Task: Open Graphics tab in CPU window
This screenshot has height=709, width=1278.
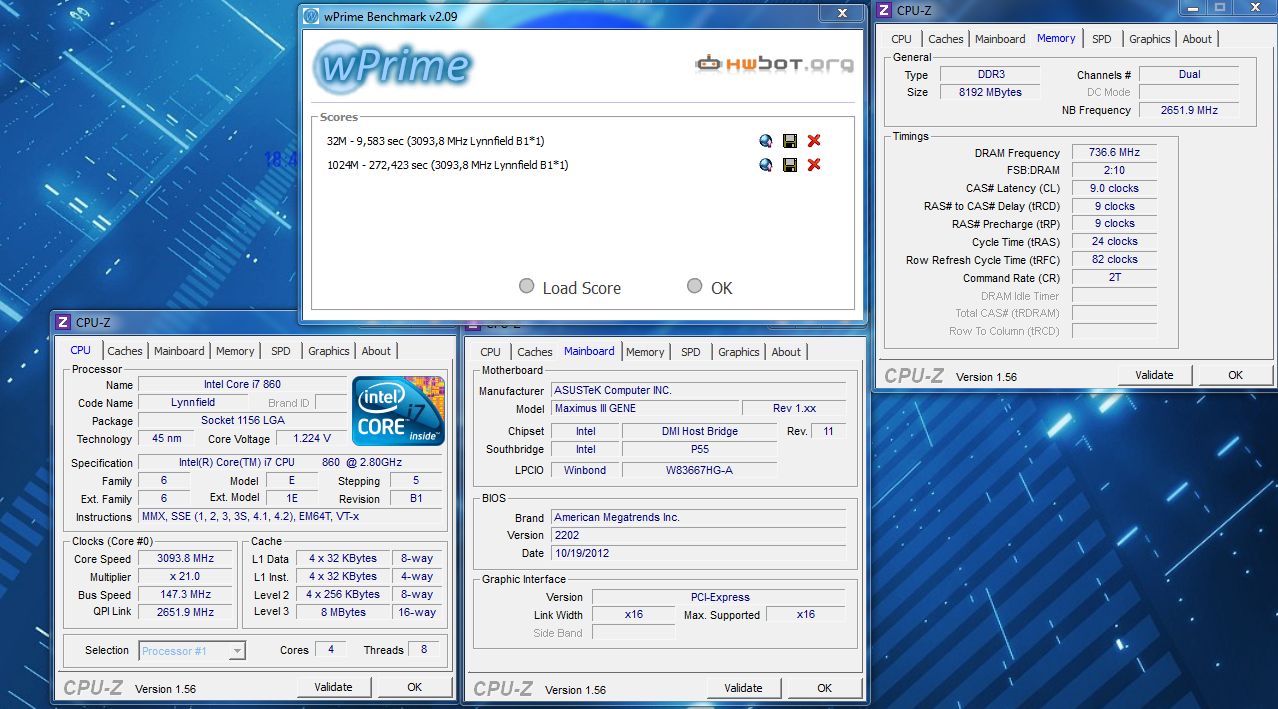Action: 329,351
